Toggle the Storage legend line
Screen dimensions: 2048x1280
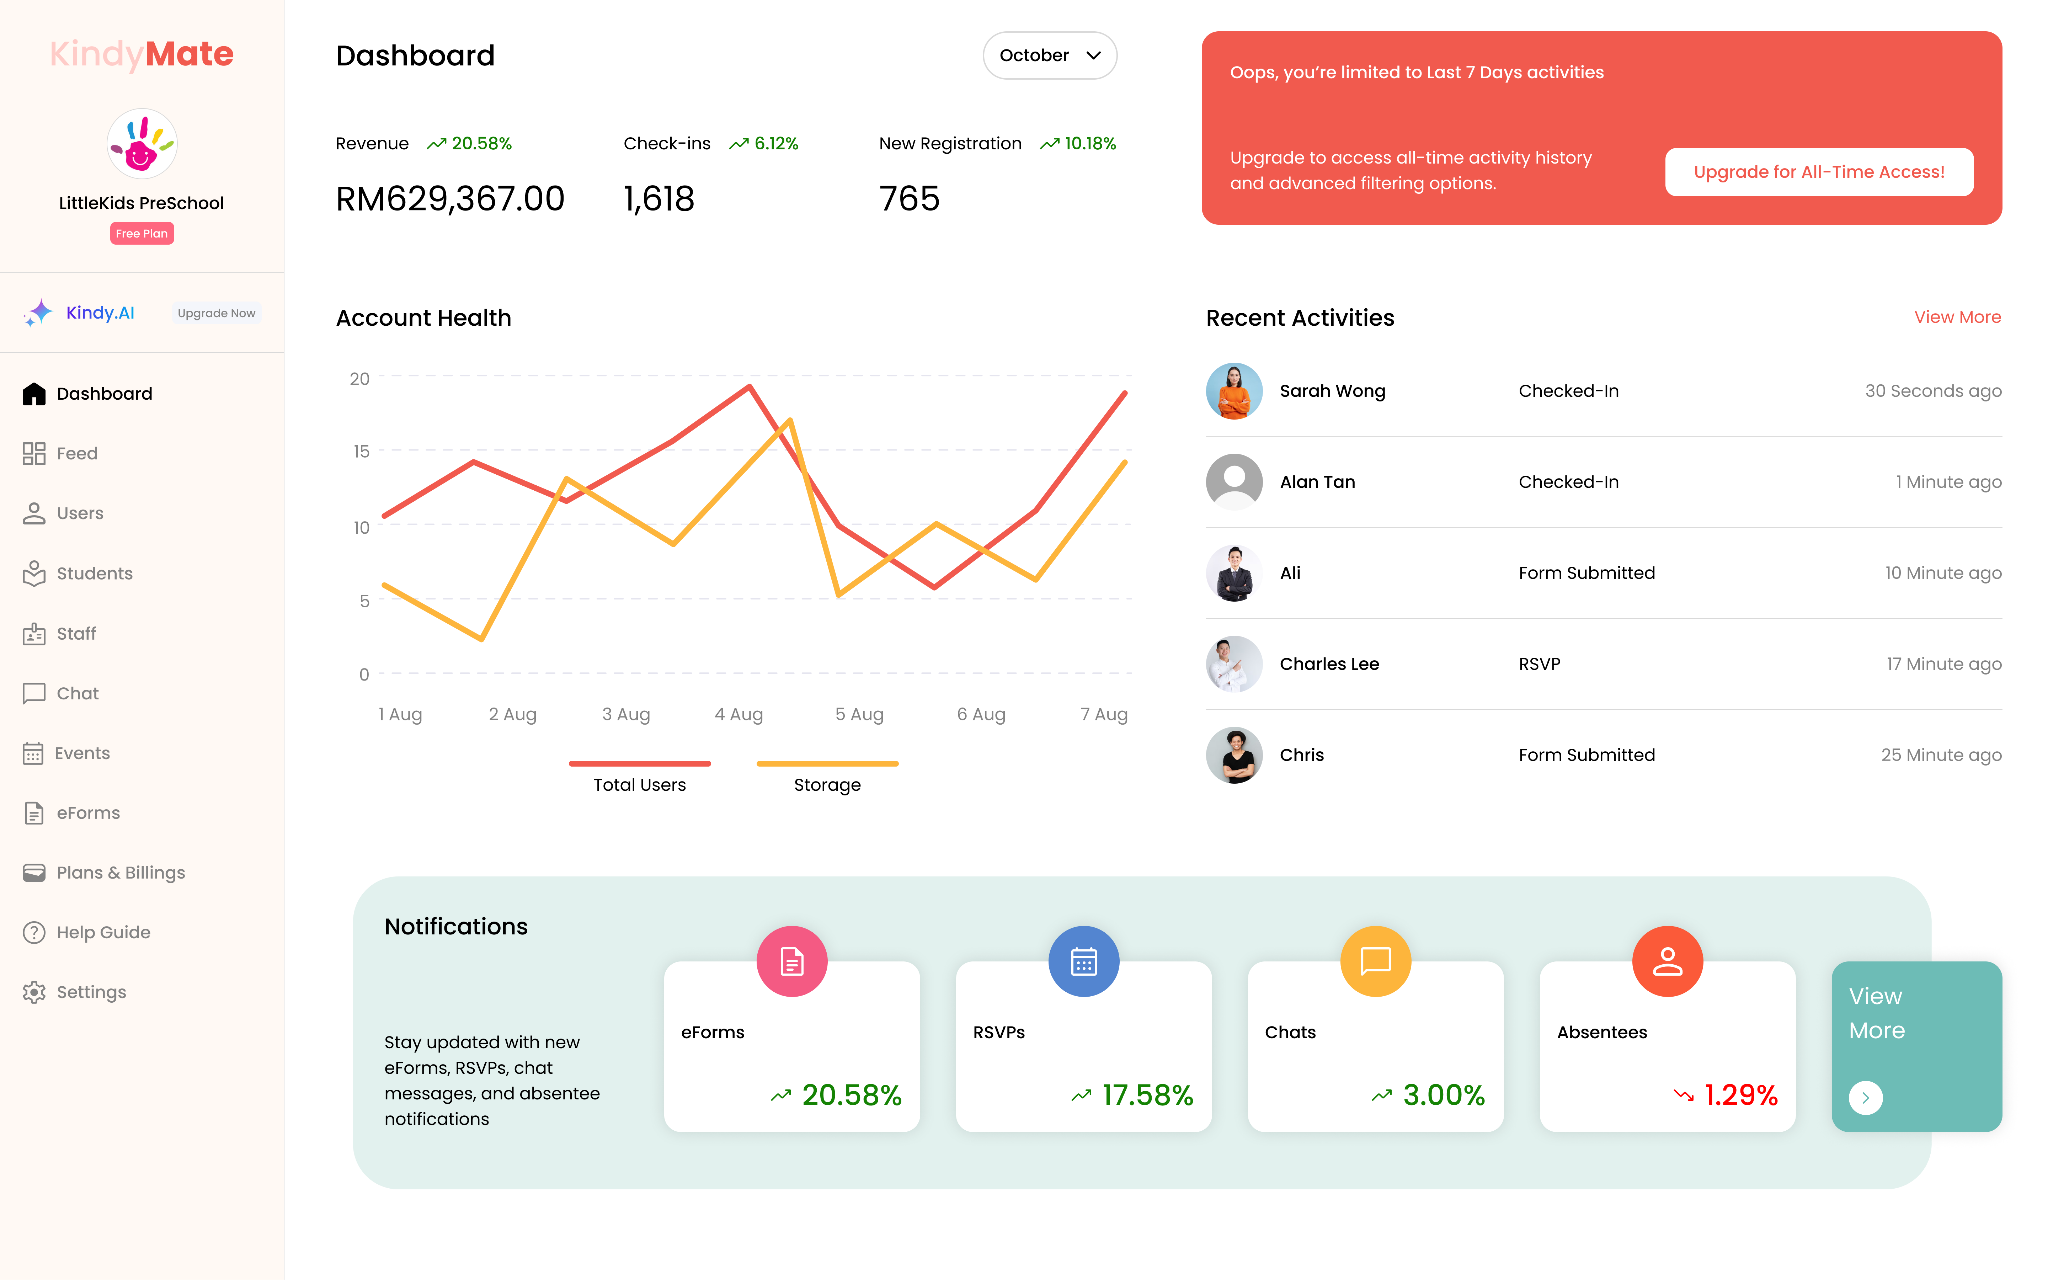(827, 764)
